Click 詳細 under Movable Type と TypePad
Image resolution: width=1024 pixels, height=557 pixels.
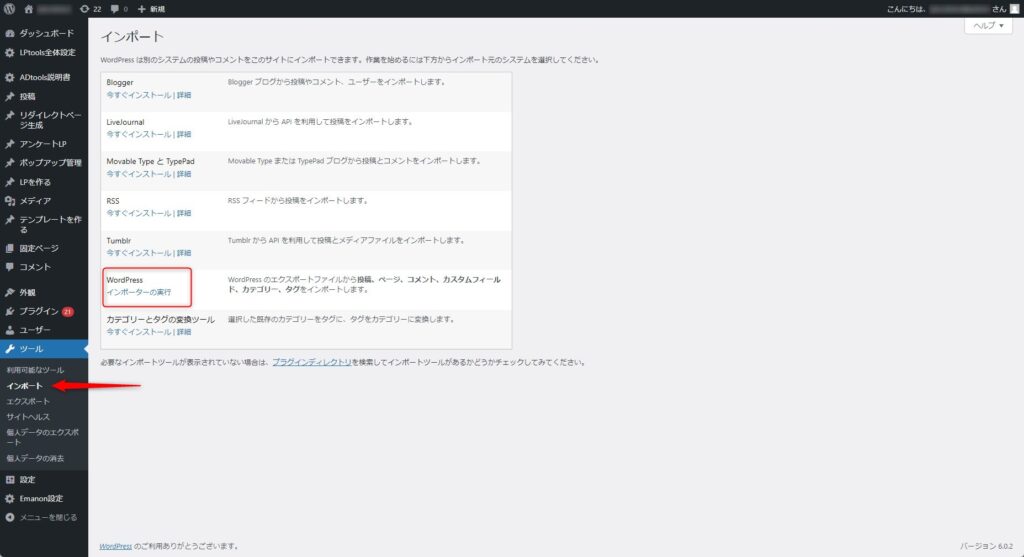pos(184,174)
